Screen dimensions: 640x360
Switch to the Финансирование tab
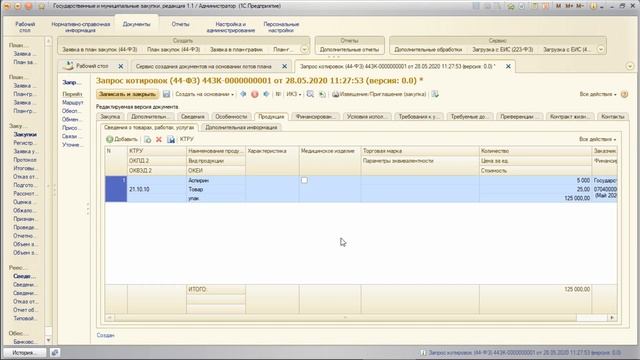(316, 117)
